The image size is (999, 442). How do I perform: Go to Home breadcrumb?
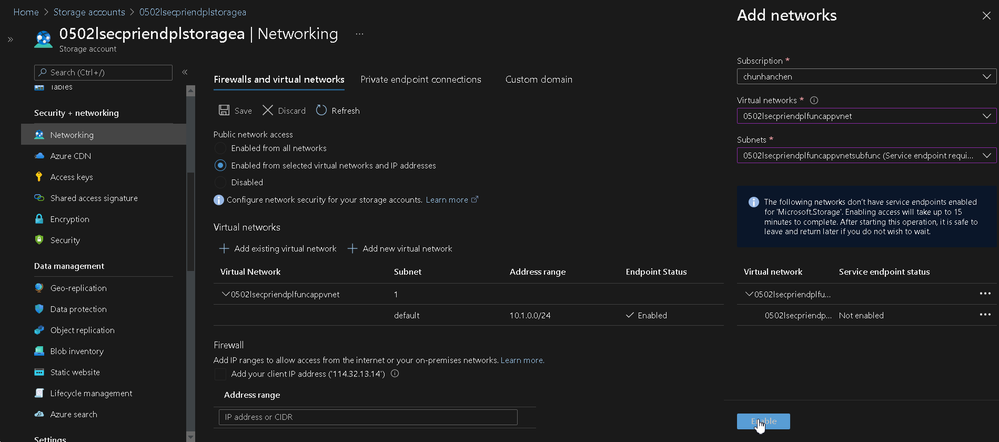click(x=25, y=12)
